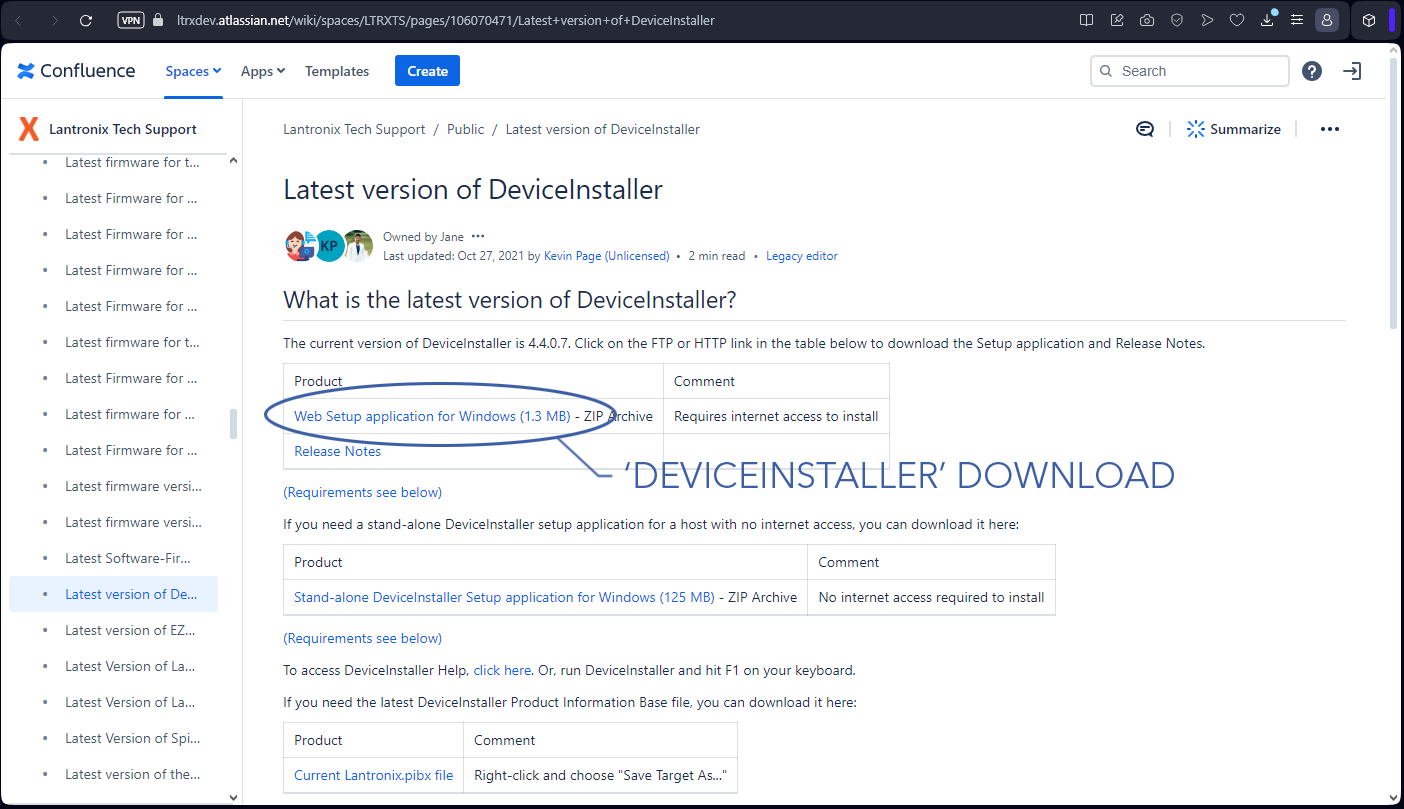Open Lantronix Tech Support space home
This screenshot has width=1404, height=809.
tap(123, 129)
